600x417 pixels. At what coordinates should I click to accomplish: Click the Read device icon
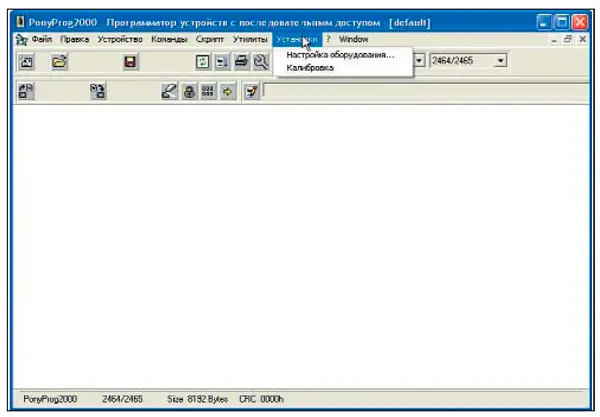(27, 90)
